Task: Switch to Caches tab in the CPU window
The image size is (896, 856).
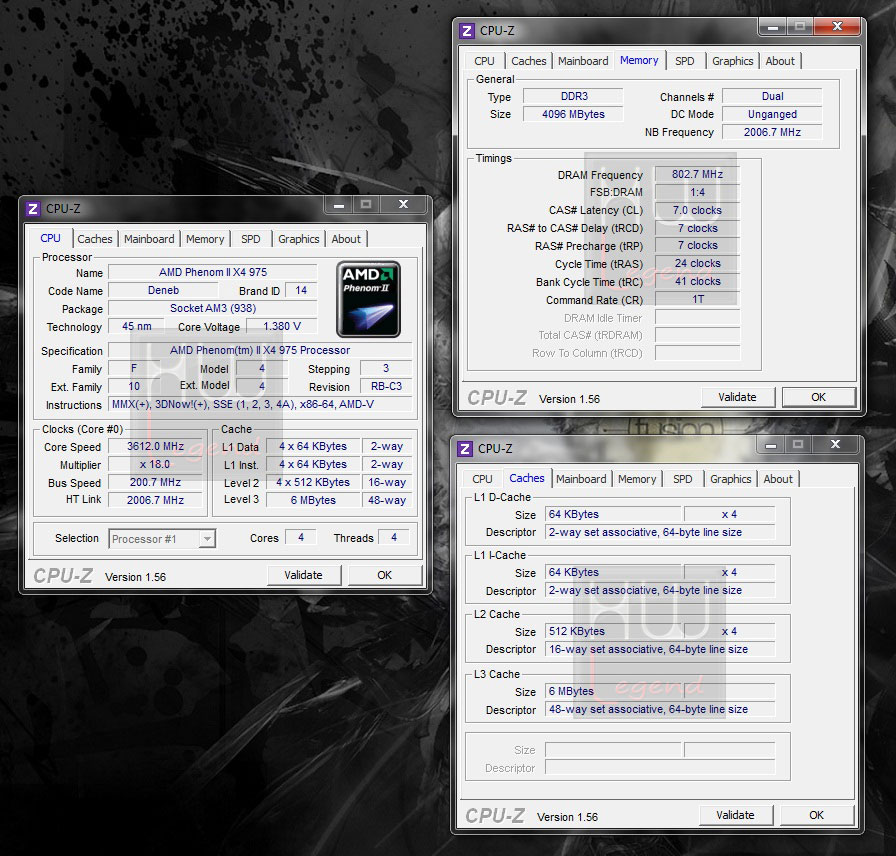Action: click(95, 239)
